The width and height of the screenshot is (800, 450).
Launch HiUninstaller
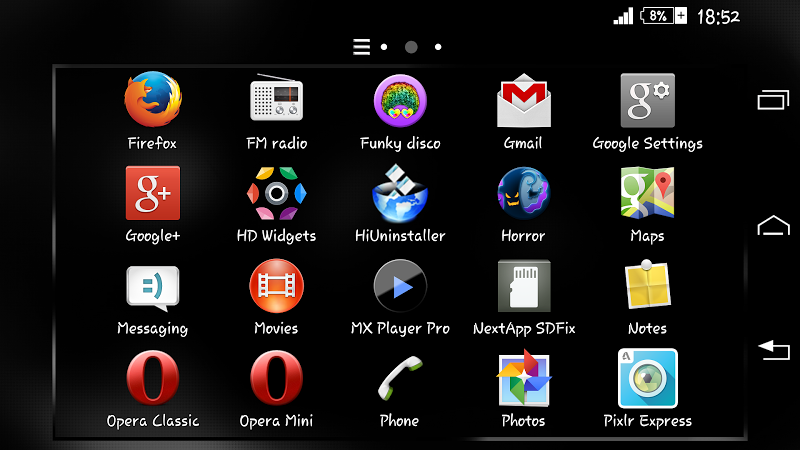point(400,193)
